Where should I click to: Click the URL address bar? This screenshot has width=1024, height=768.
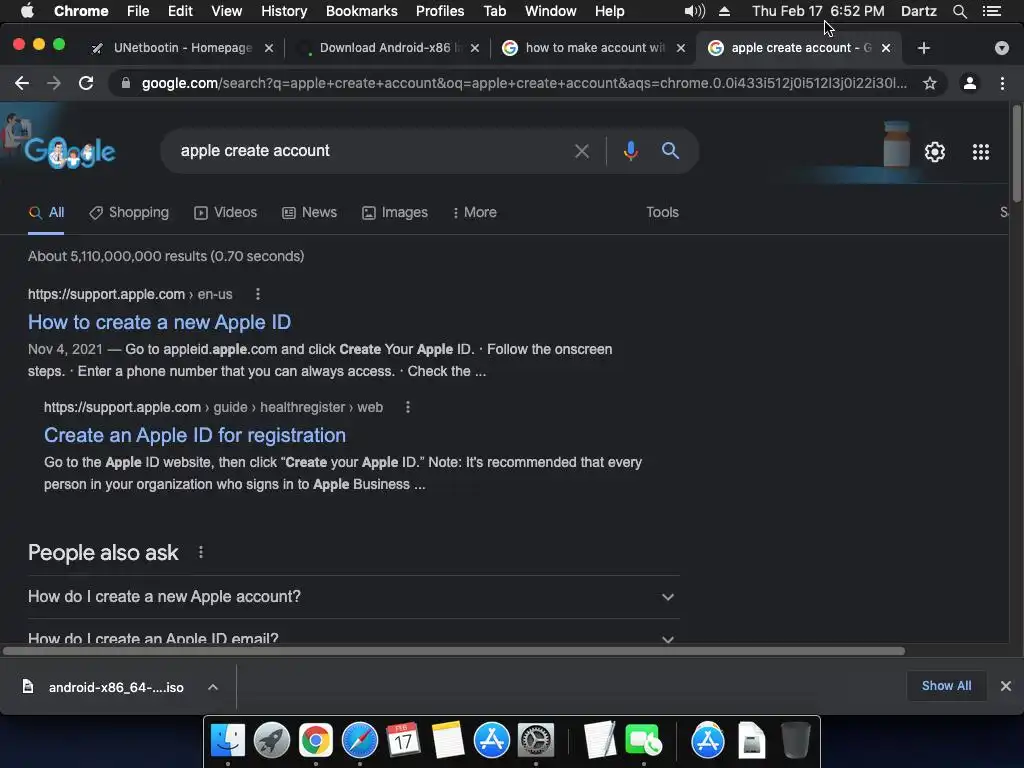(x=522, y=83)
